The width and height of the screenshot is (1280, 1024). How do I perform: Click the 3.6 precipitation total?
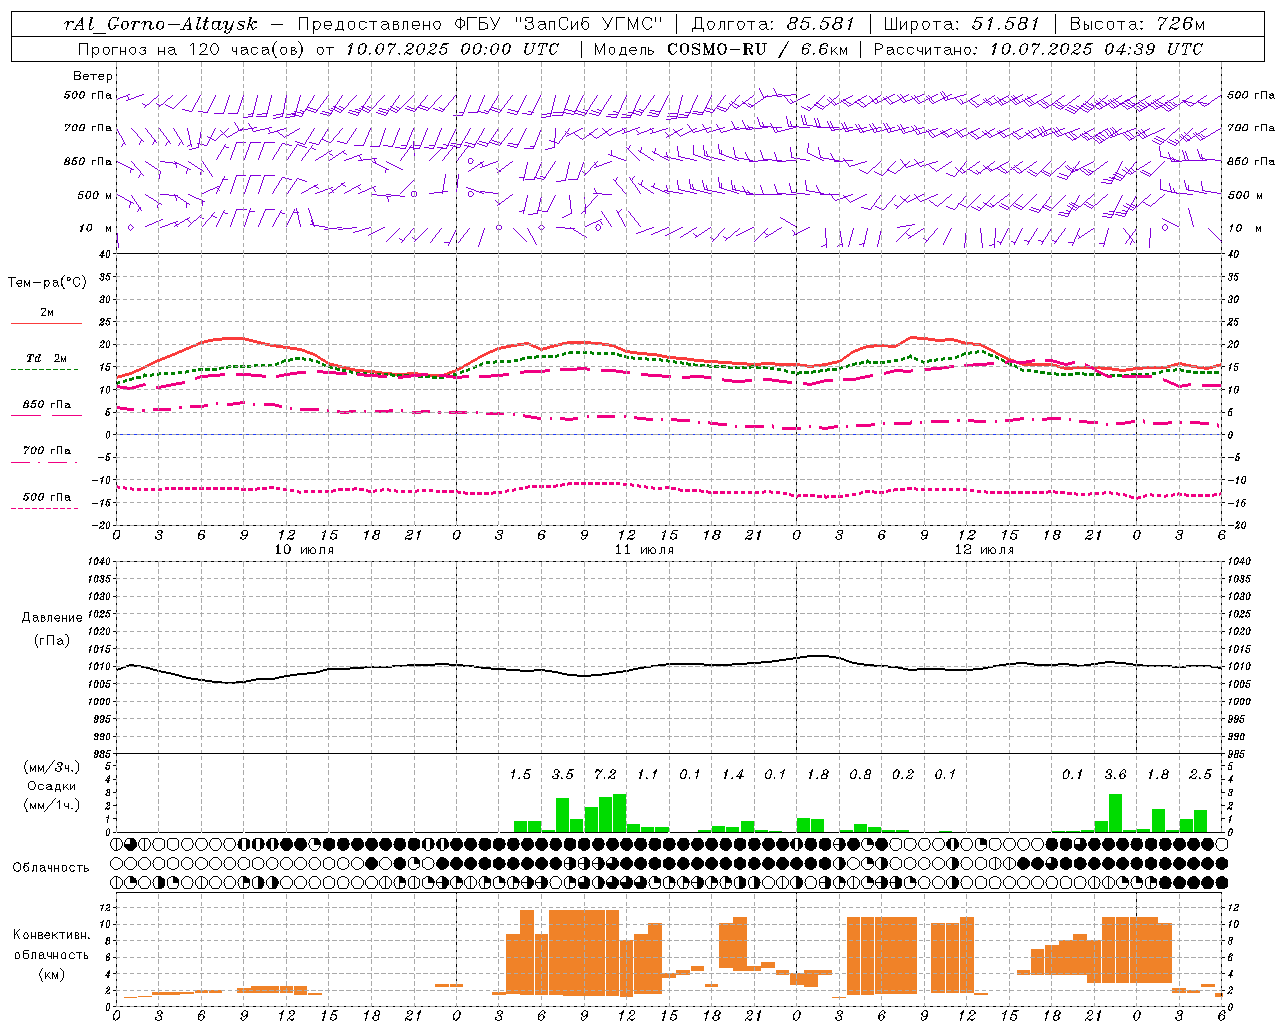(x=1115, y=775)
